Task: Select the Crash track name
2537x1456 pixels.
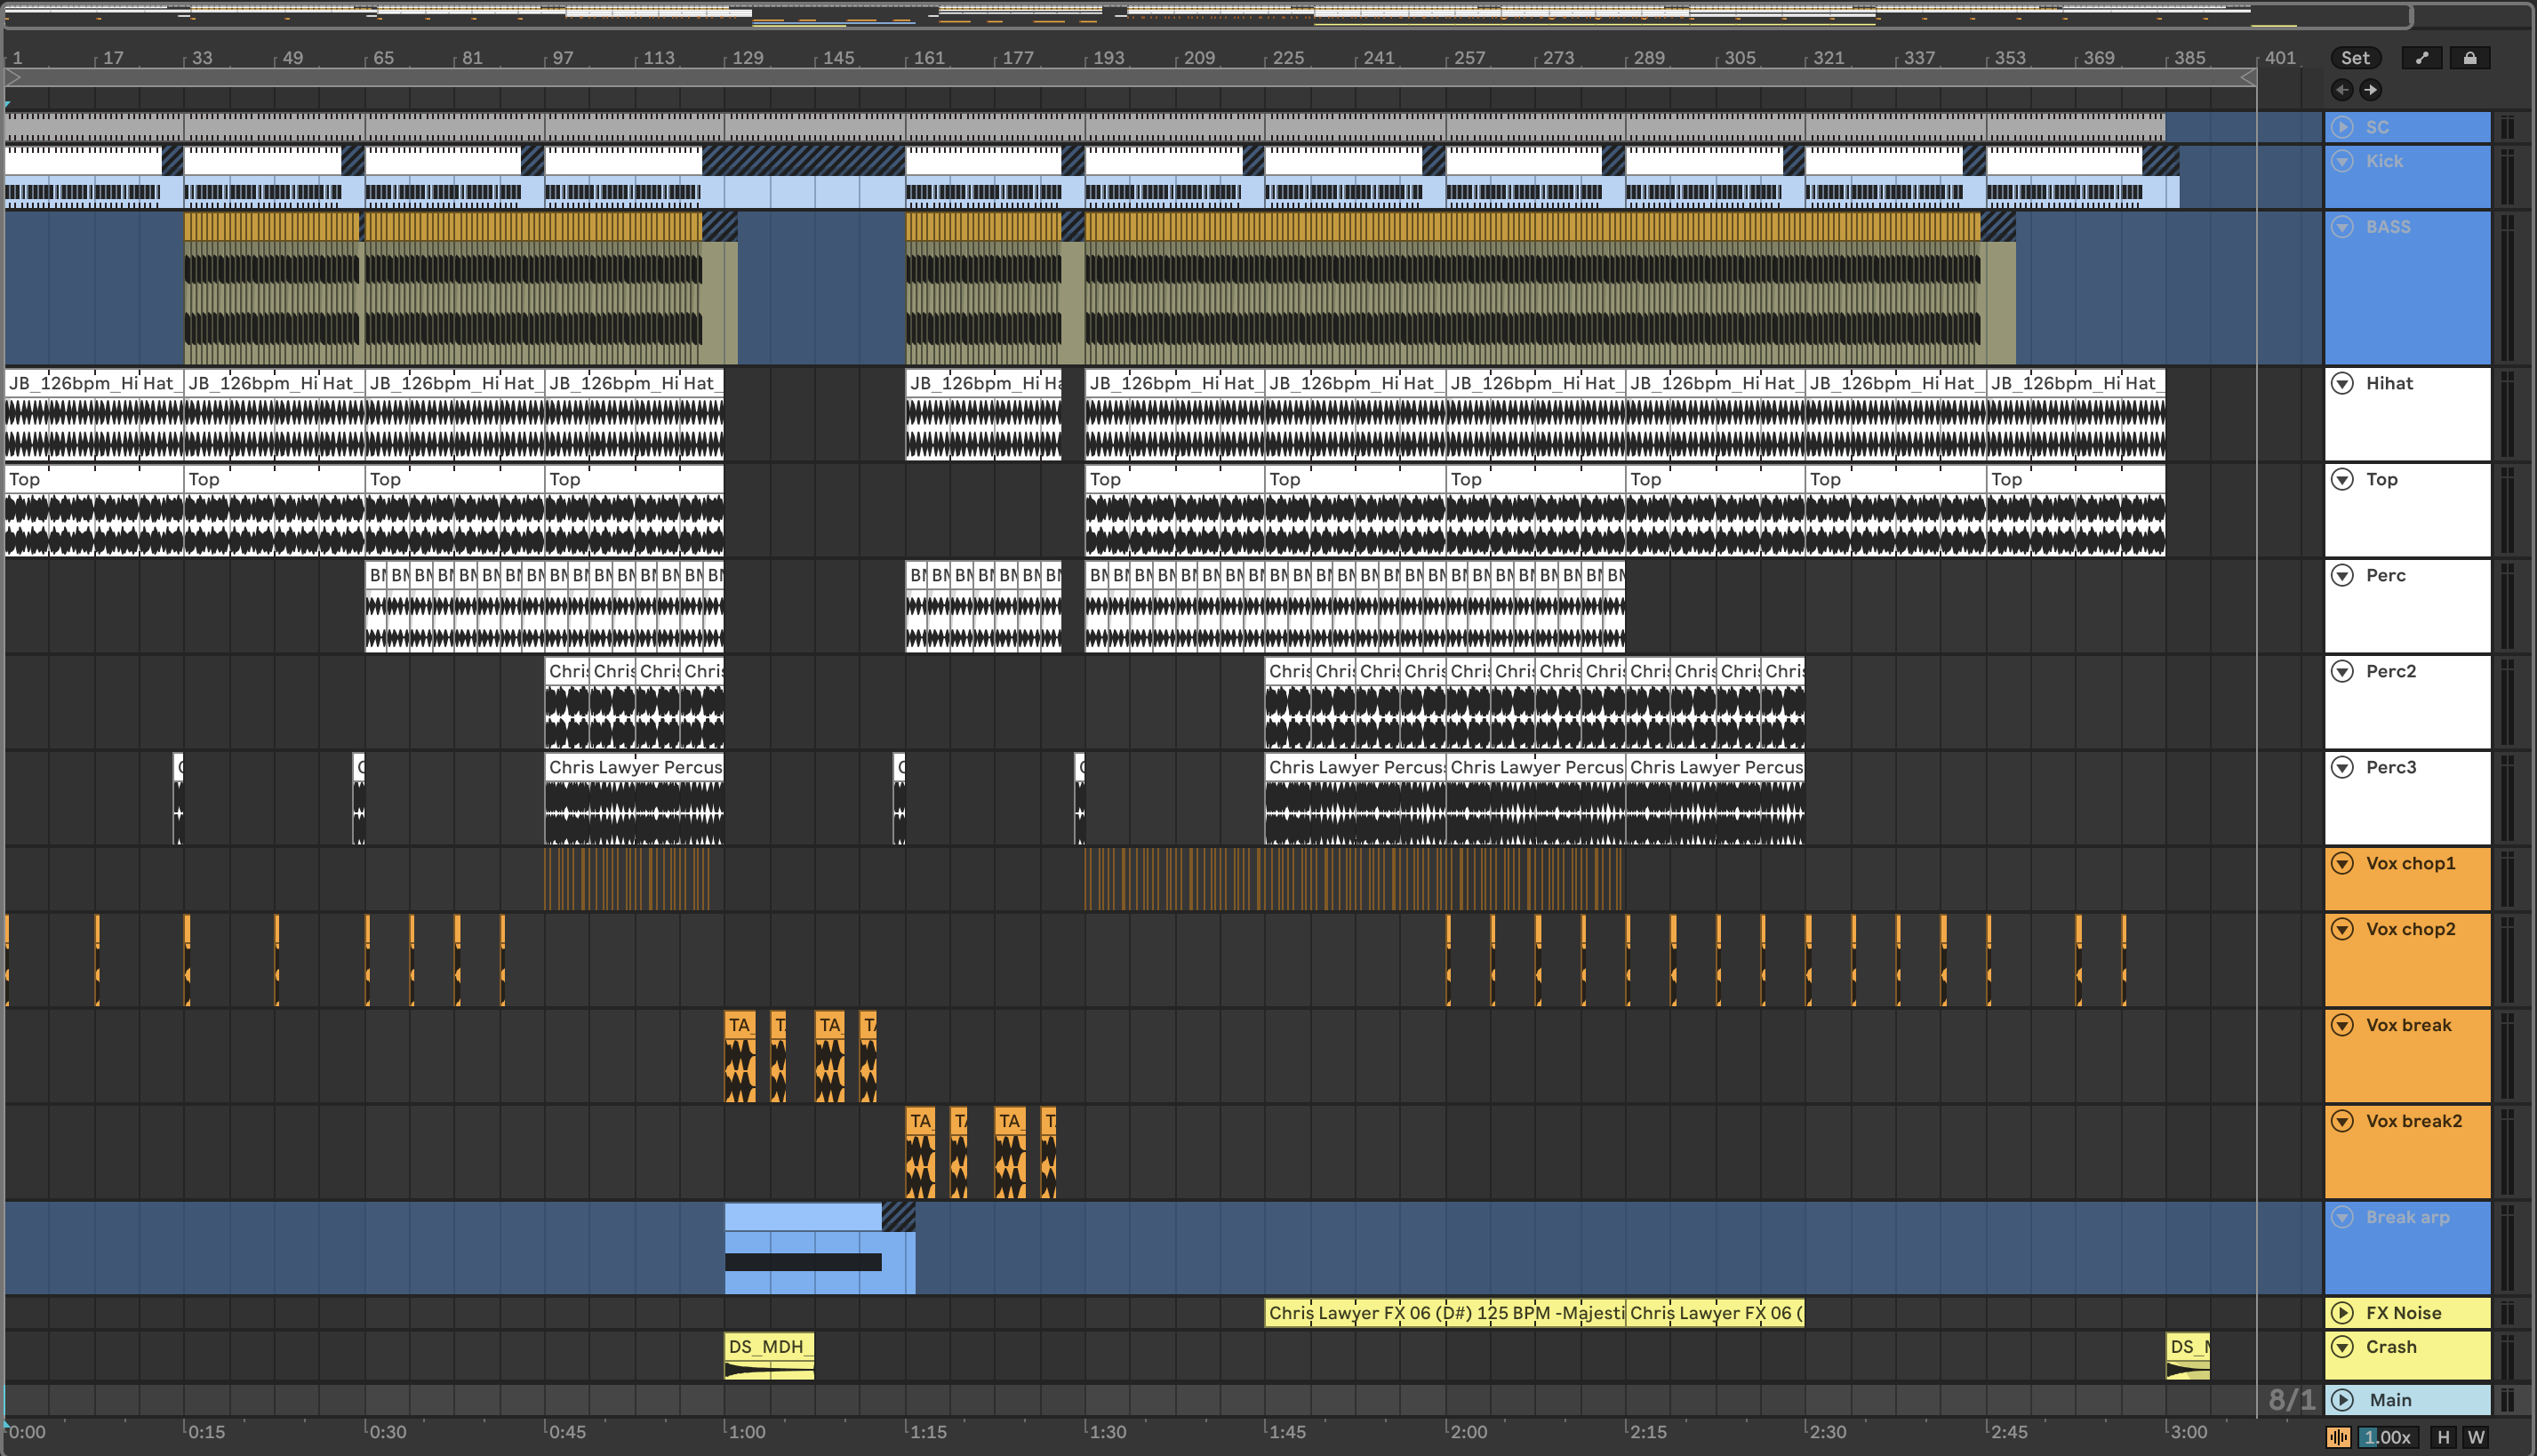Action: [2391, 1347]
